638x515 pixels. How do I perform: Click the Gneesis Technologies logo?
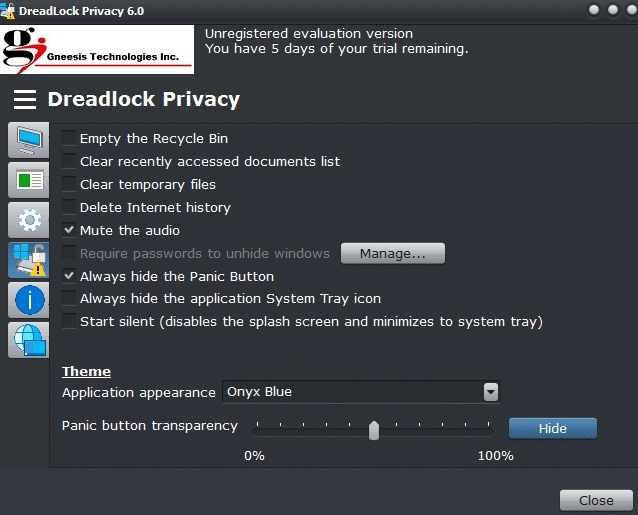pos(97,49)
